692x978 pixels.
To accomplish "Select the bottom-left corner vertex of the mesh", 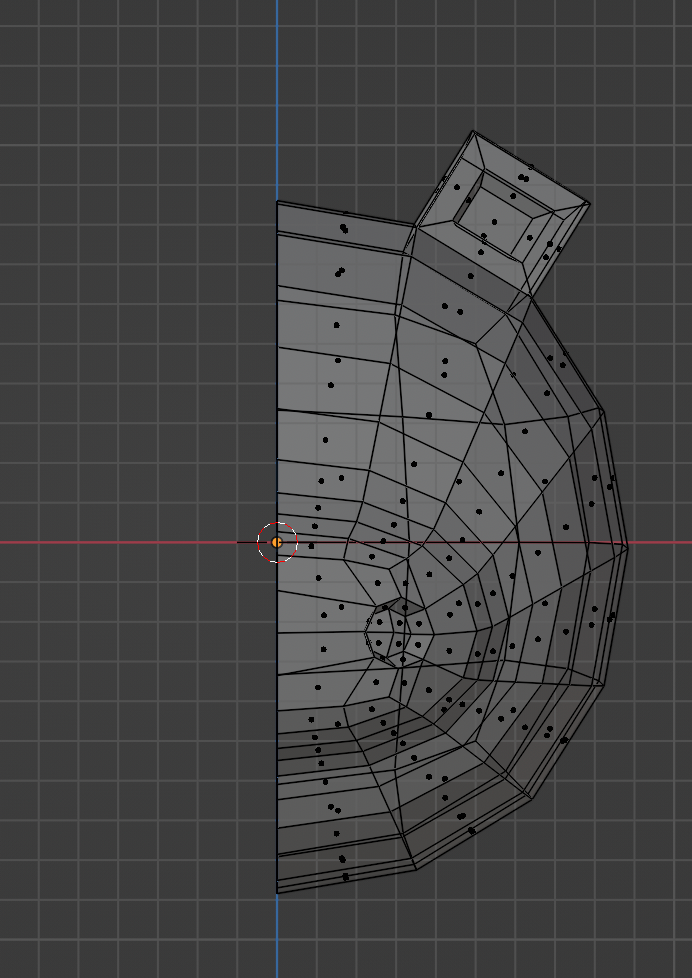I will 277,892.
